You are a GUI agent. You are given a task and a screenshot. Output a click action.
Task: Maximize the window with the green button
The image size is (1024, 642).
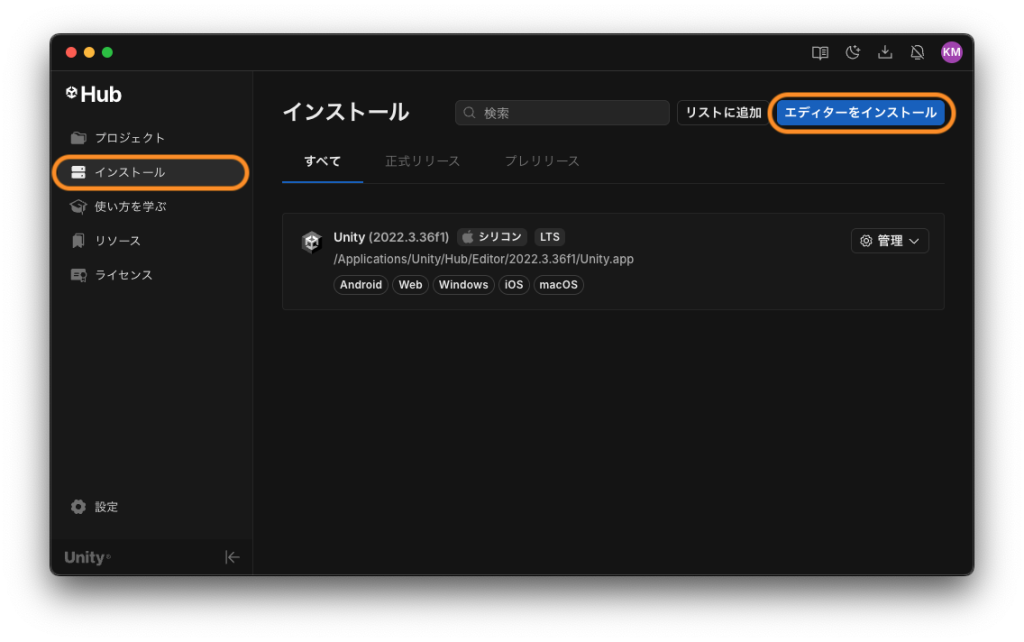[107, 52]
